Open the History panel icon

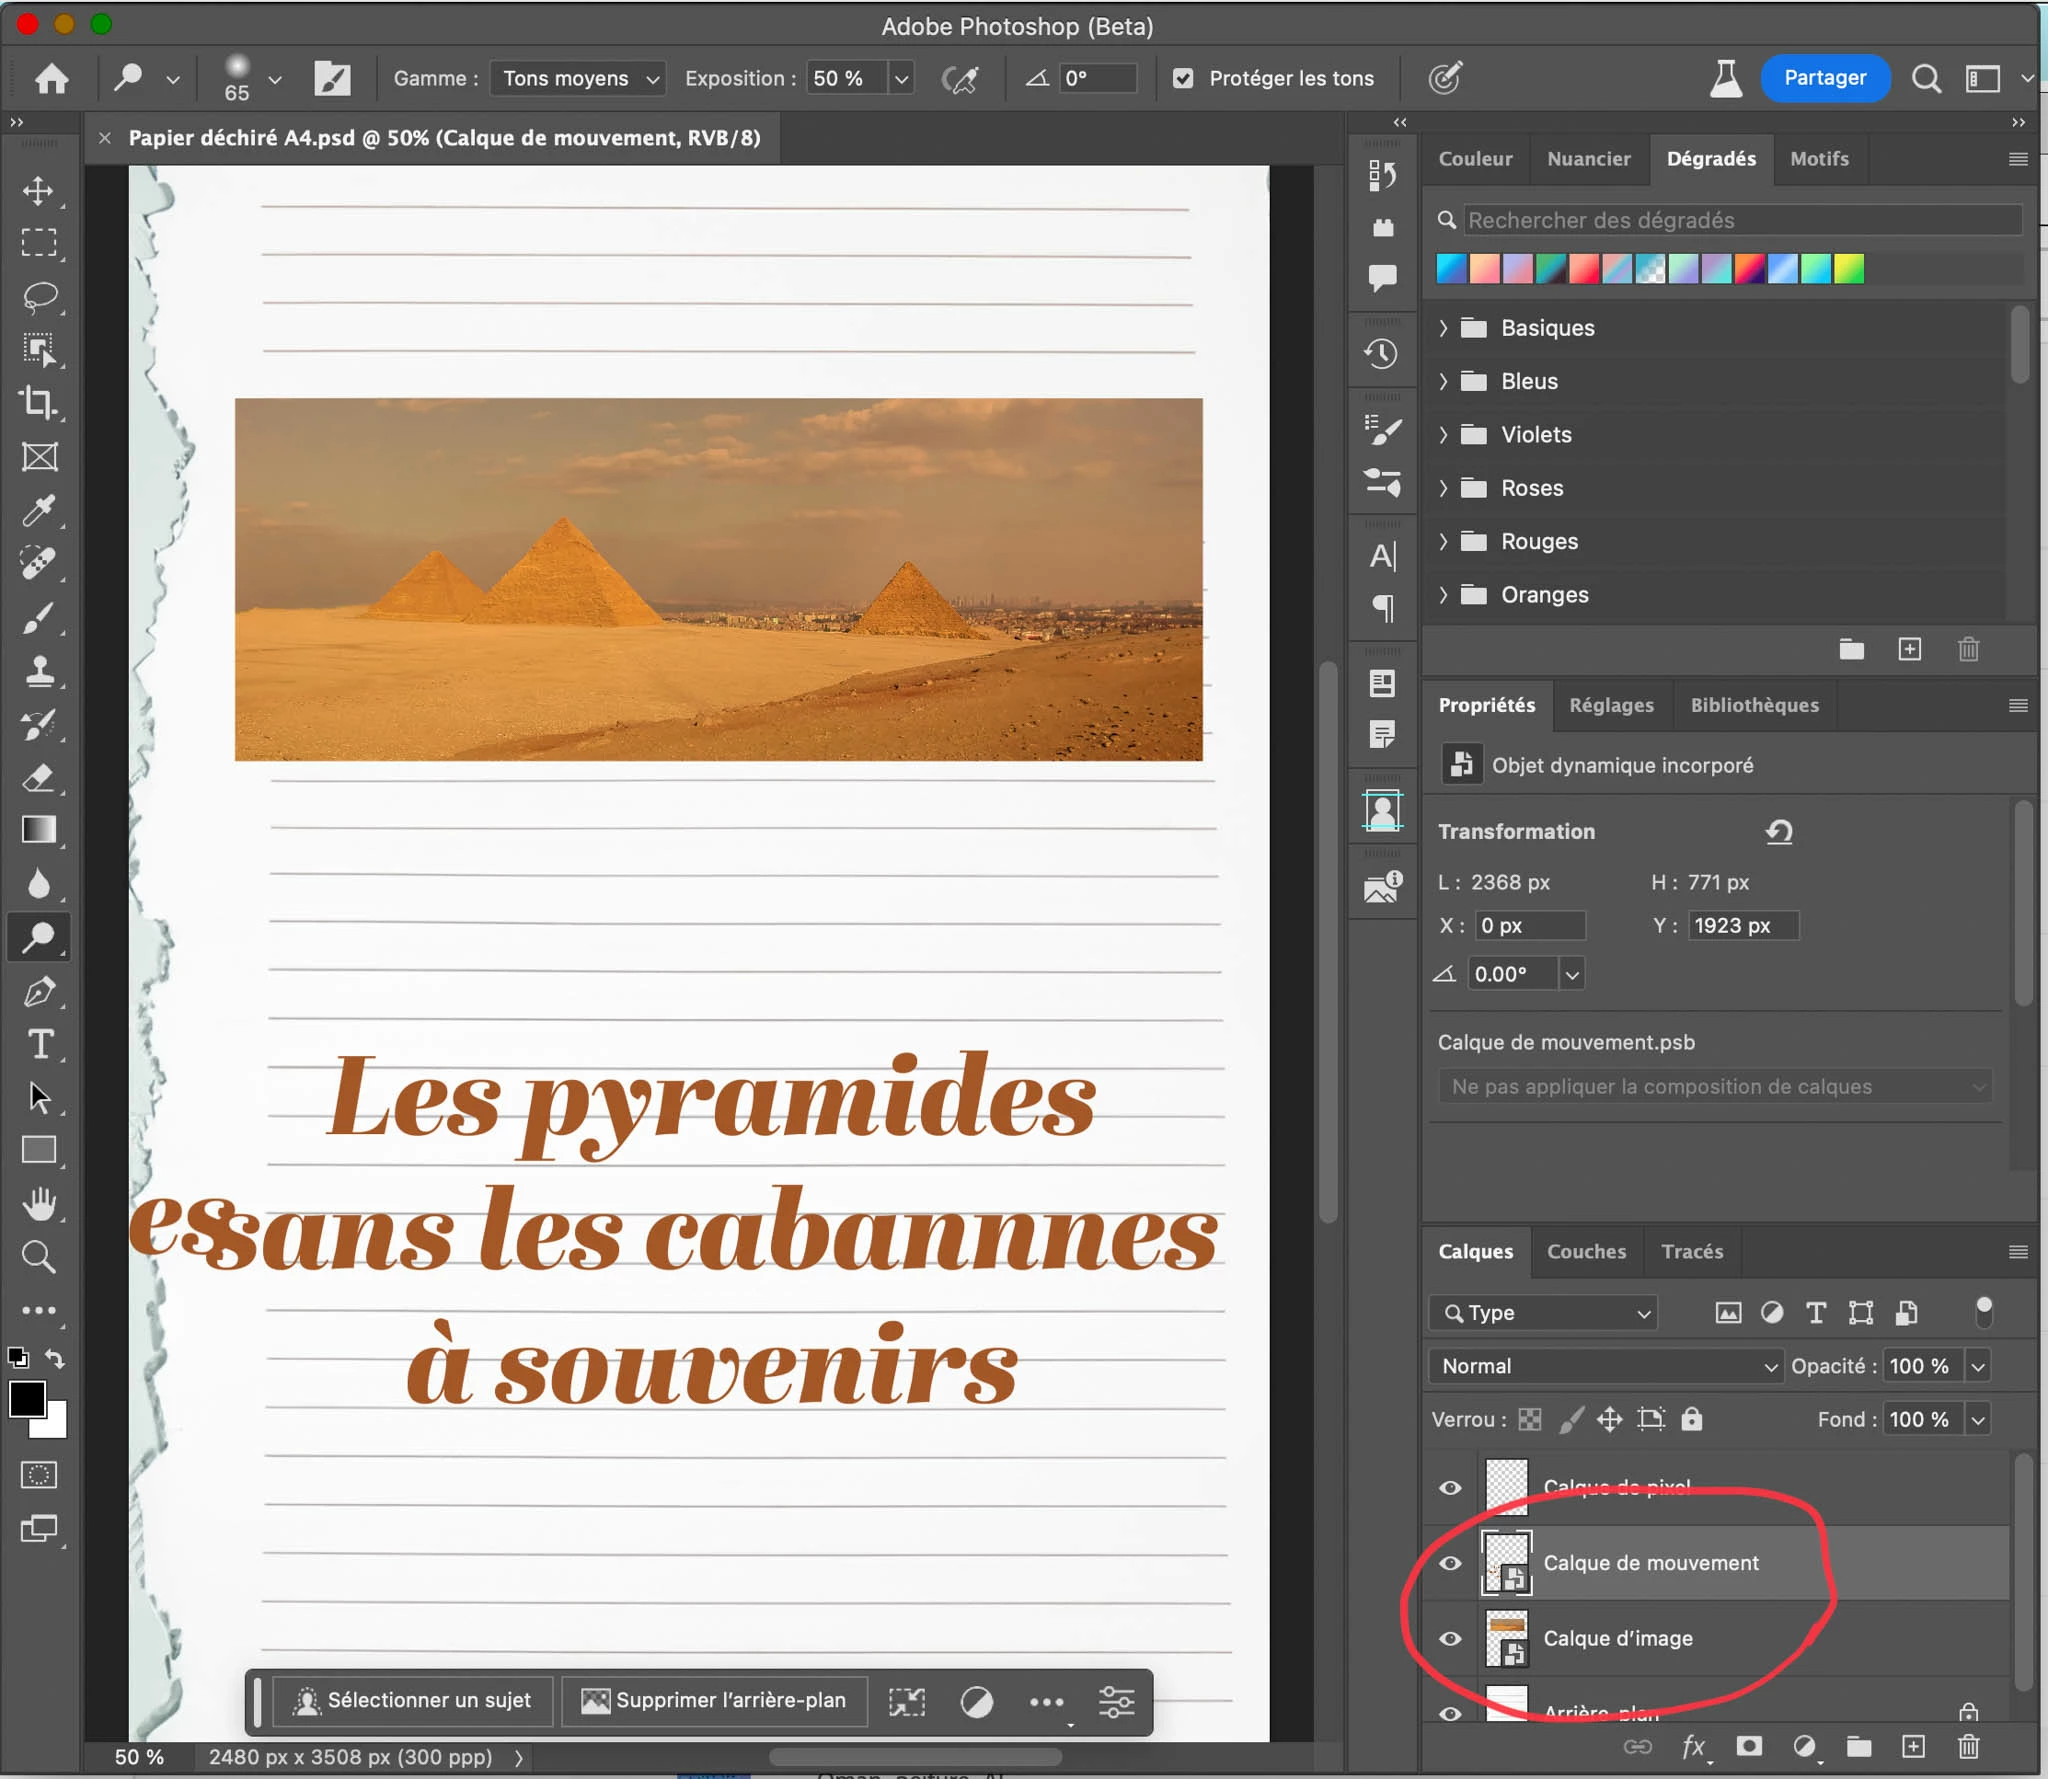click(x=1382, y=353)
